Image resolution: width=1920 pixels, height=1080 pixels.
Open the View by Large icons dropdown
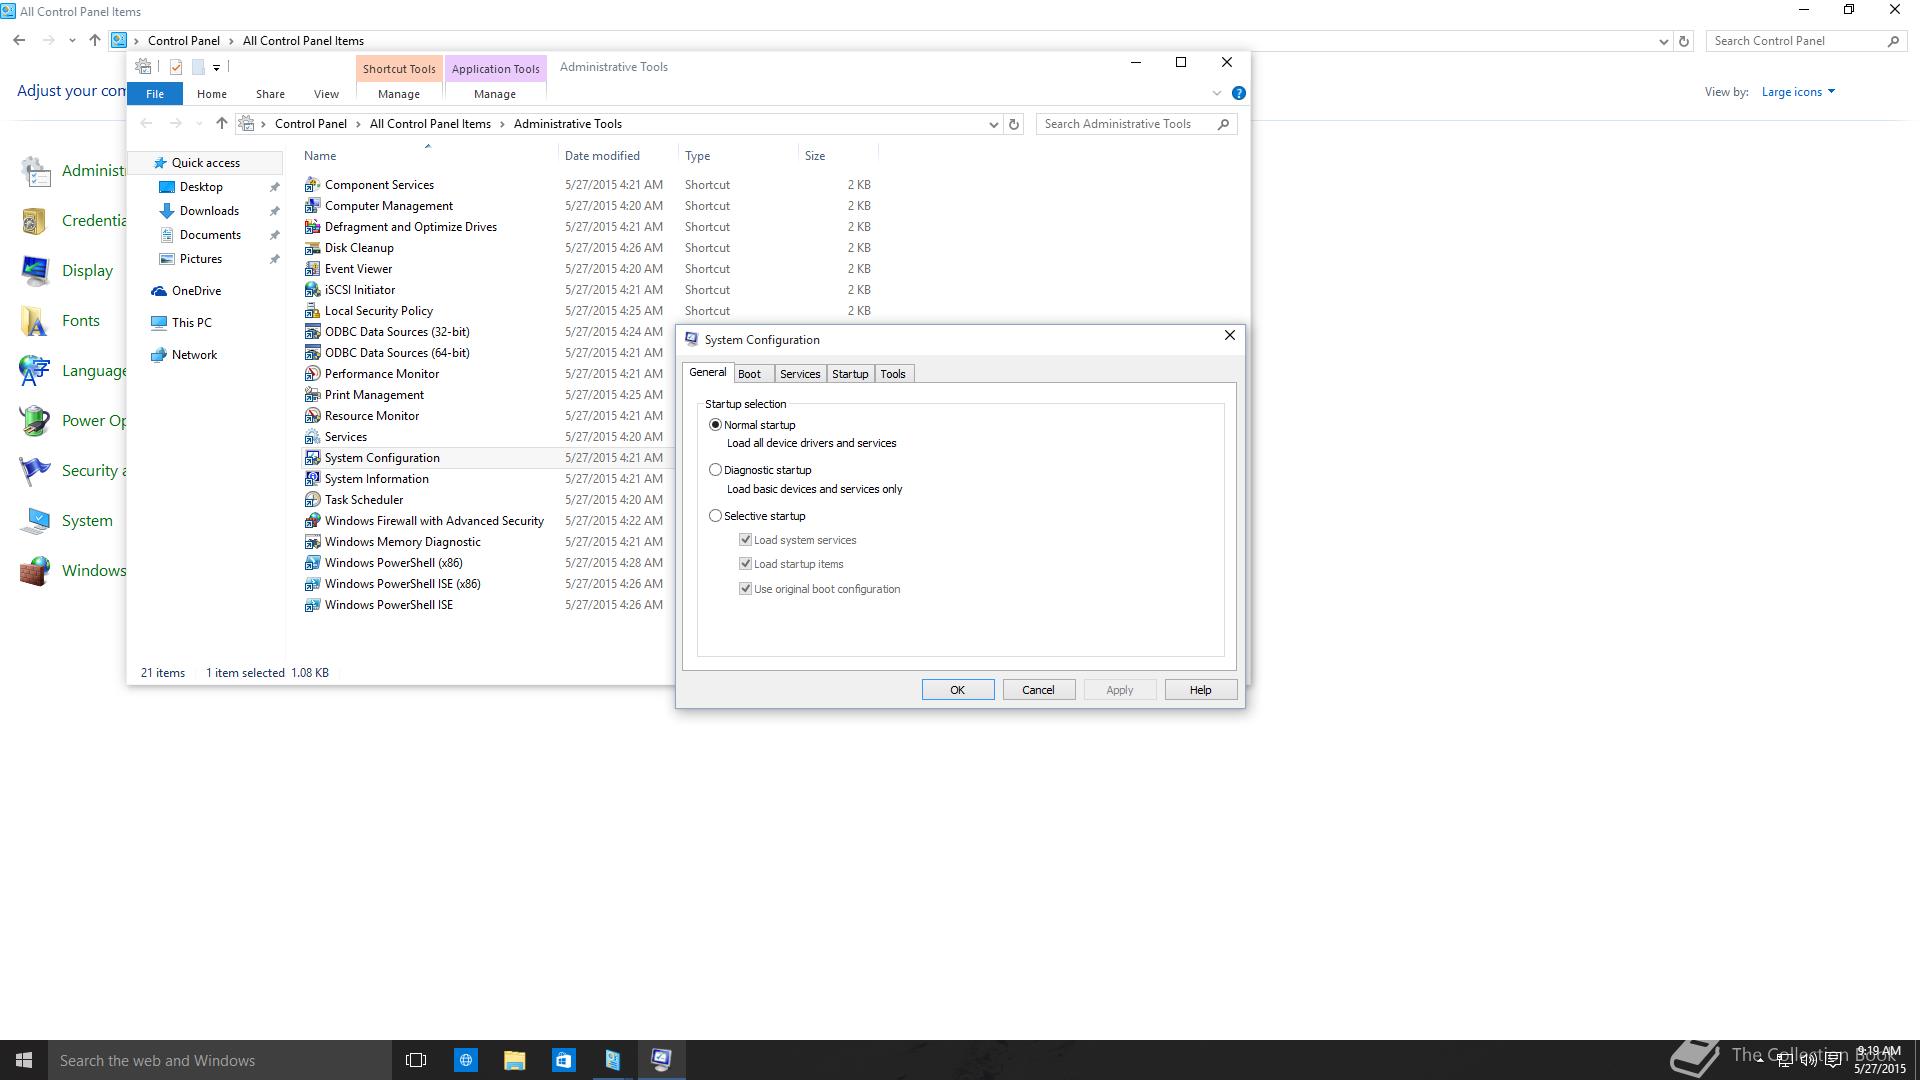(x=1798, y=92)
